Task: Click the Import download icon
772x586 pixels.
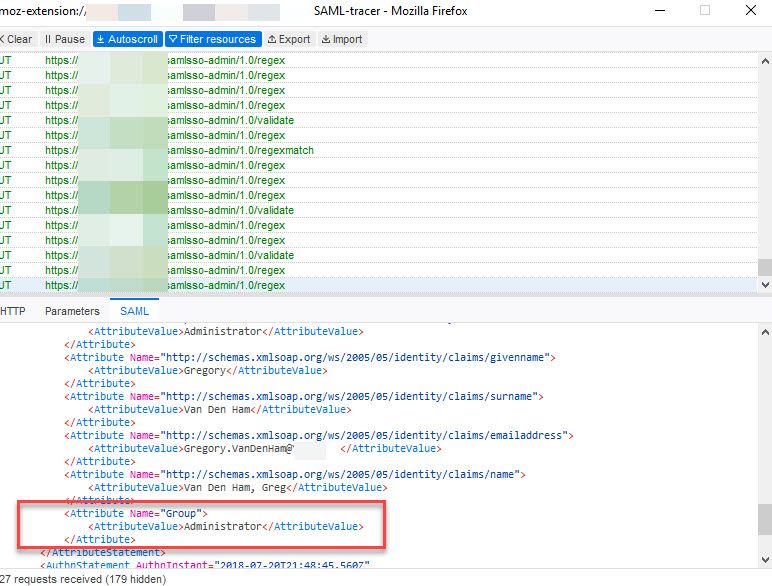Action: (x=325, y=39)
